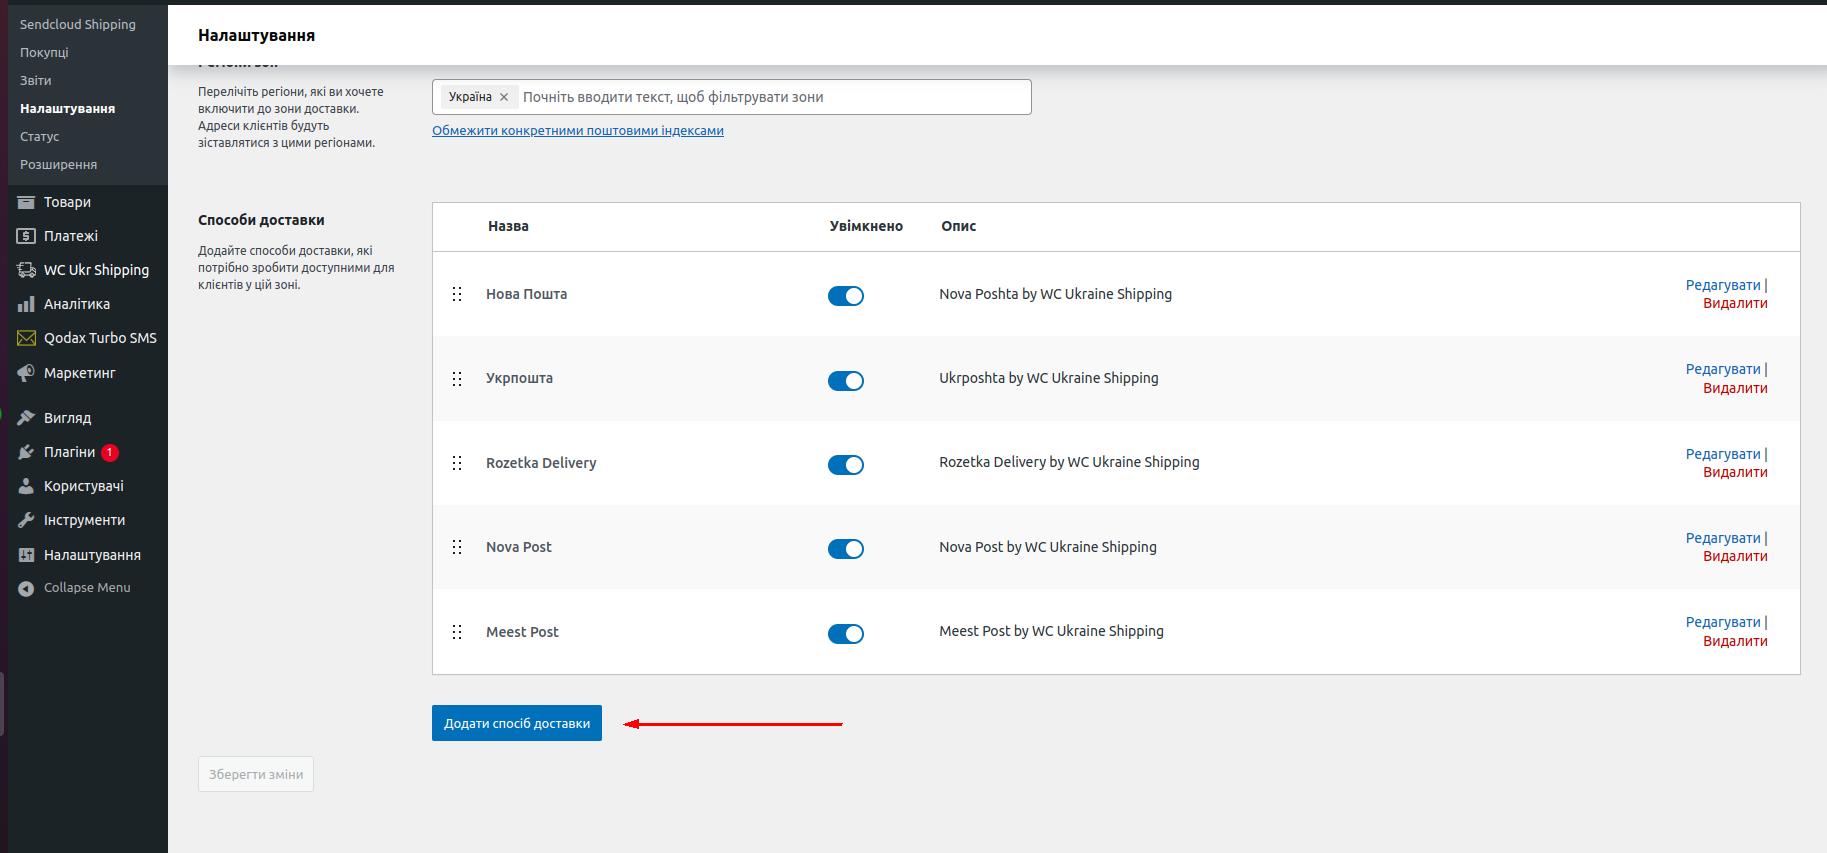Edit the Rozetka Delivery shipping method
The width and height of the screenshot is (1827, 853).
point(1722,454)
